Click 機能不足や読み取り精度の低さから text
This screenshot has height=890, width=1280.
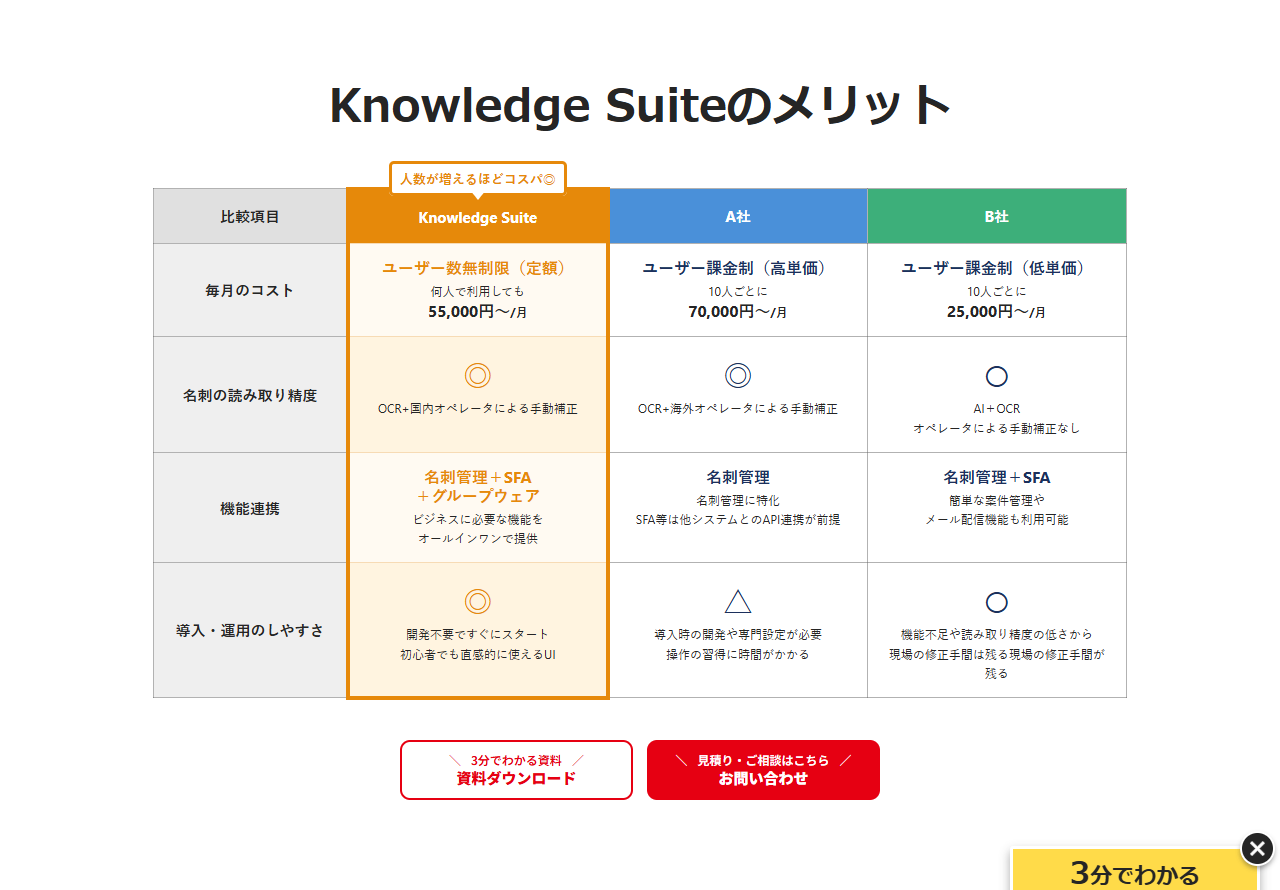tap(997, 634)
